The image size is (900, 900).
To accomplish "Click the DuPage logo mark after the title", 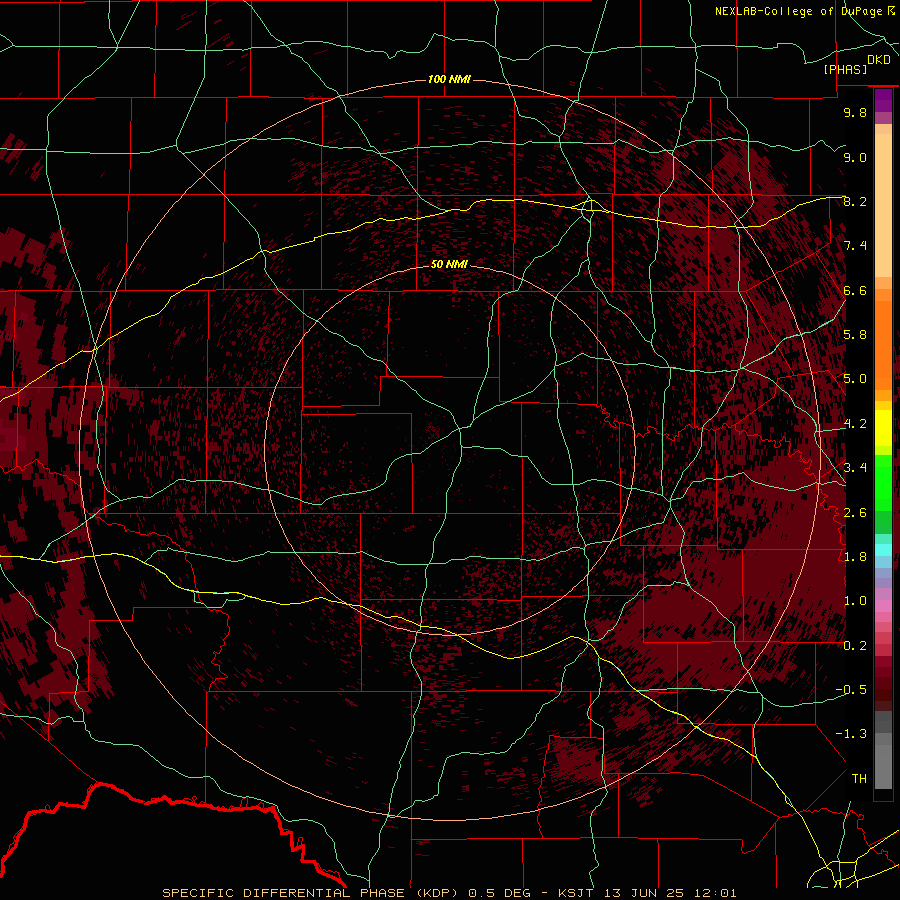I will coord(890,11).
